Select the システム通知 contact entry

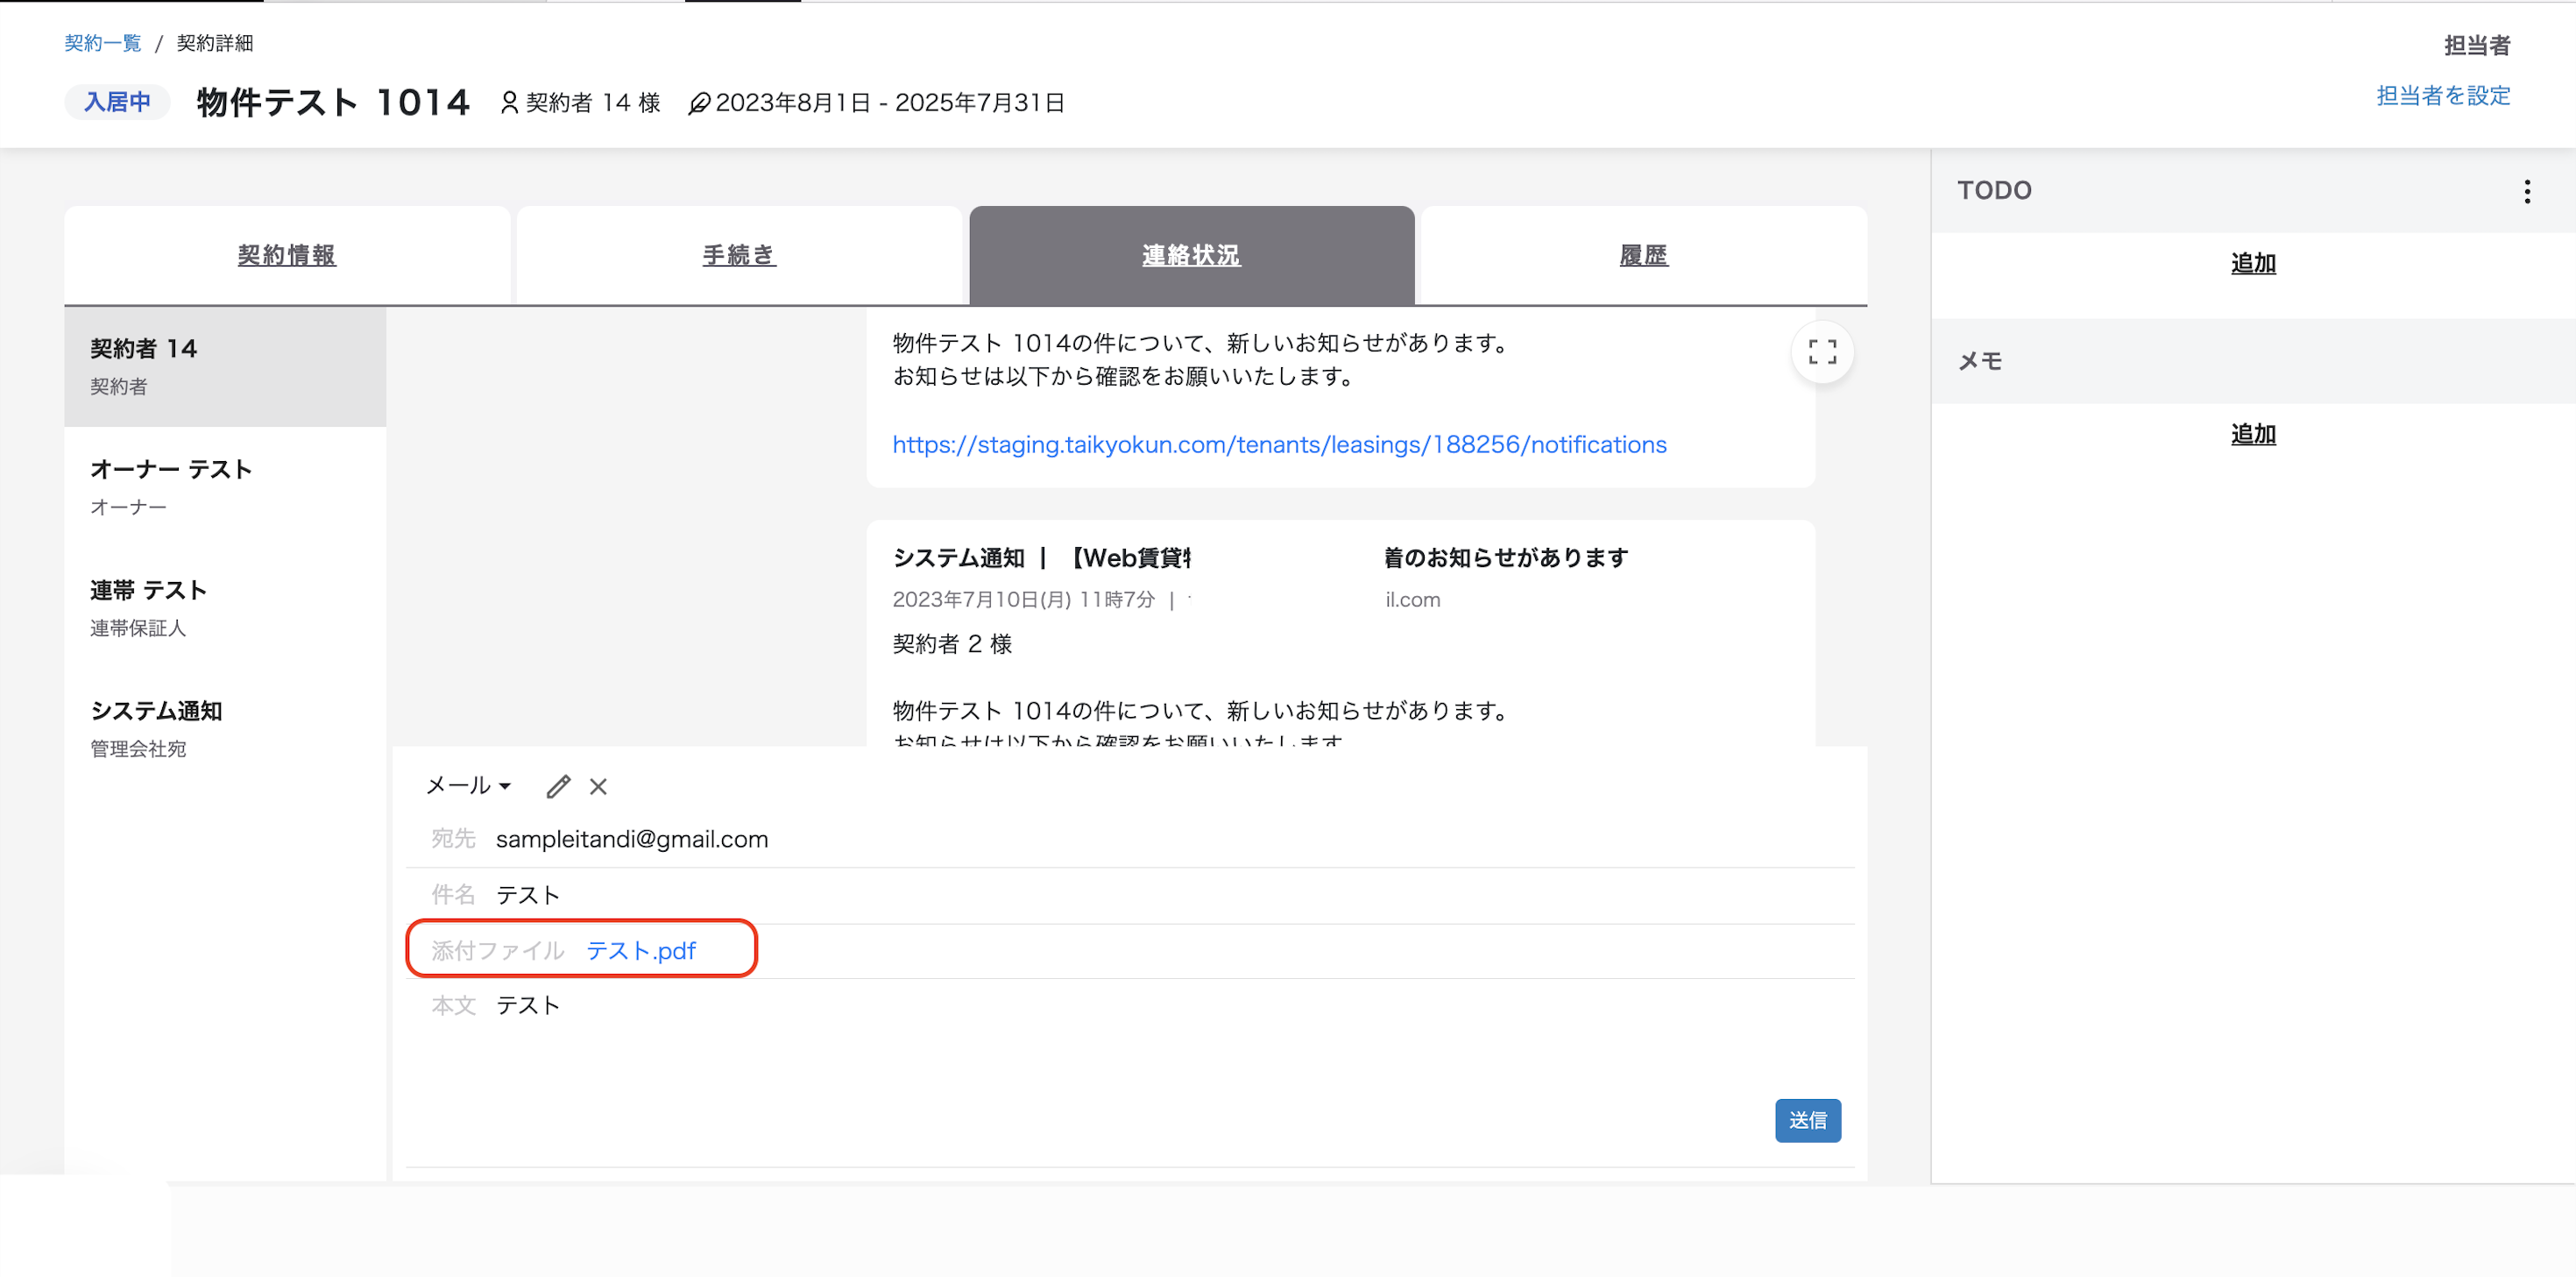click(225, 729)
